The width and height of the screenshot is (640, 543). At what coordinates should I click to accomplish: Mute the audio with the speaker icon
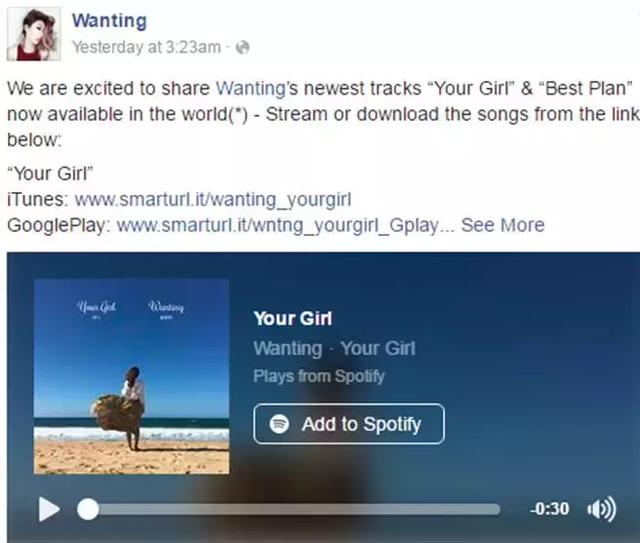pyautogui.click(x=602, y=509)
